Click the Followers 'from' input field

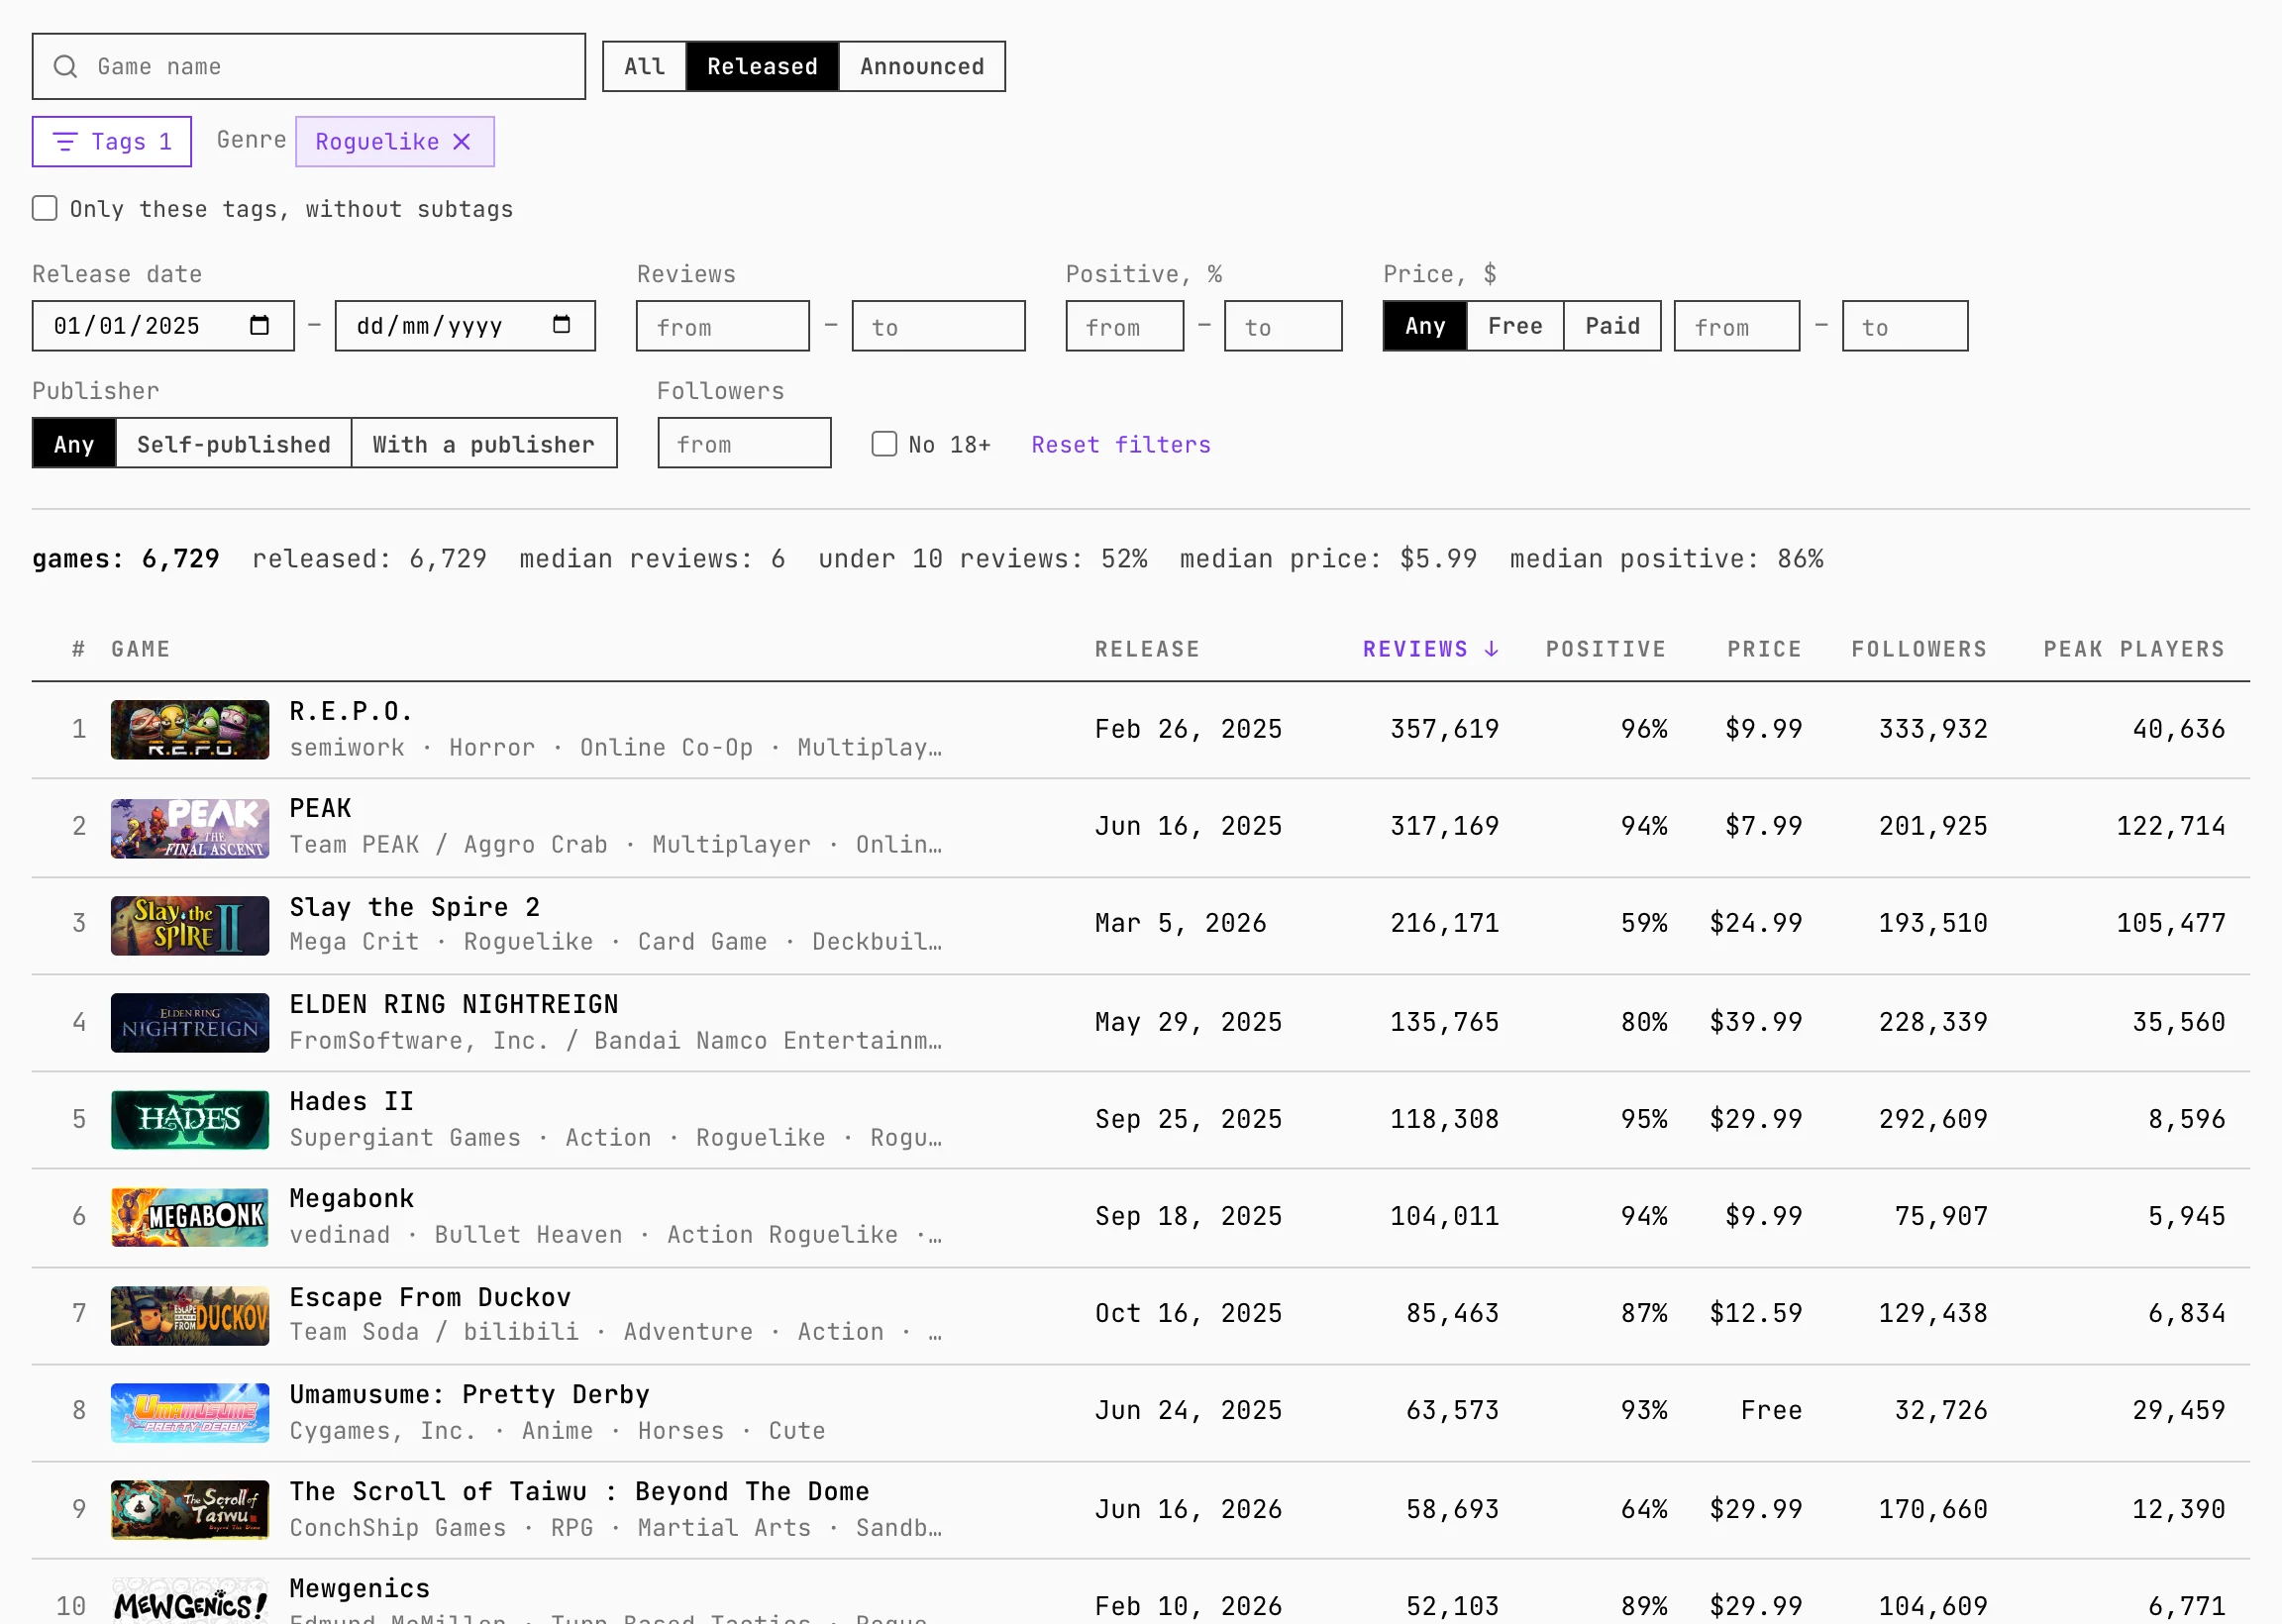point(744,444)
